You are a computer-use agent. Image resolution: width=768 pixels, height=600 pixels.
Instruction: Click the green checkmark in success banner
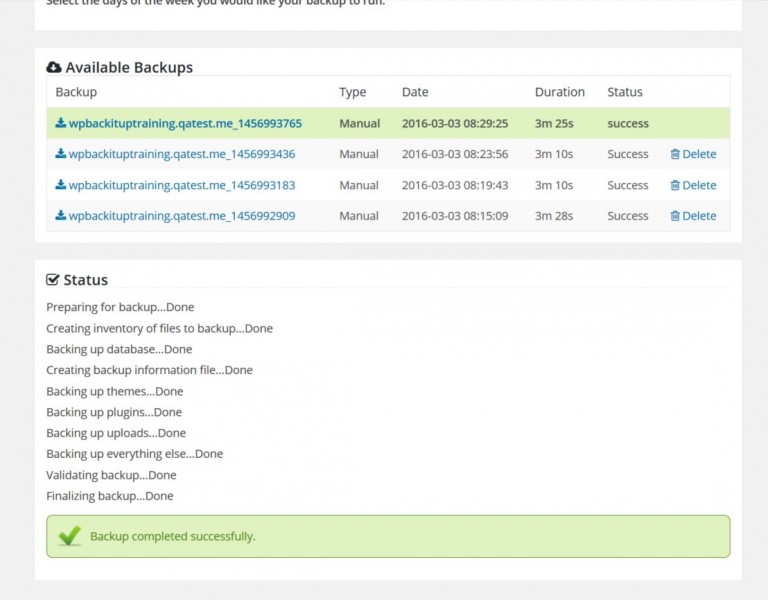point(70,536)
